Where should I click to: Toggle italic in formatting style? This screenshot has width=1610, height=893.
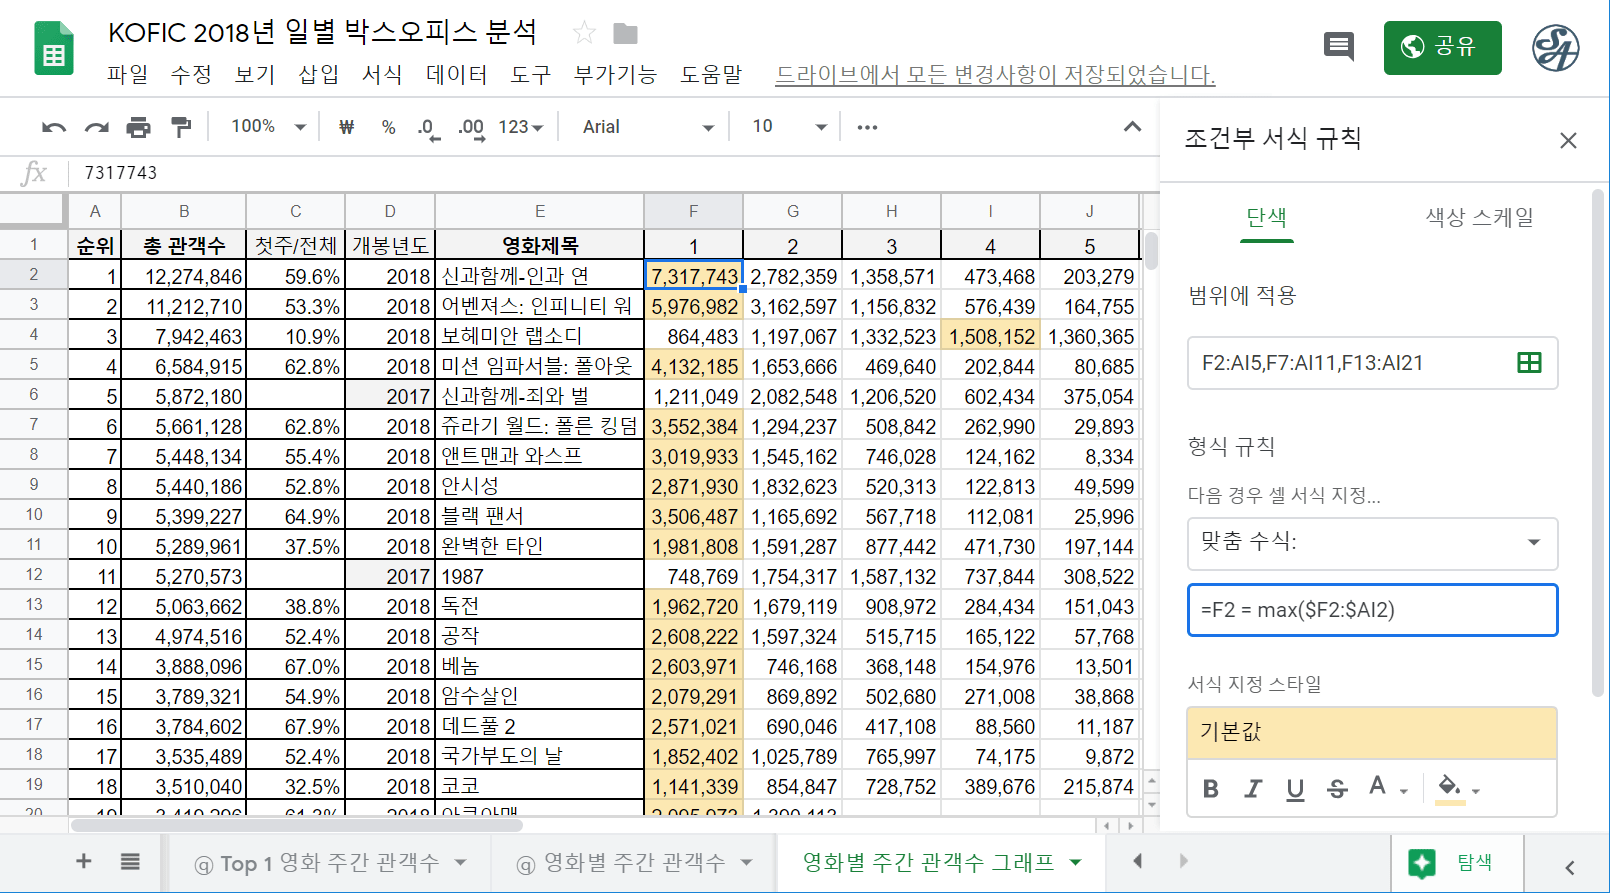(1253, 789)
